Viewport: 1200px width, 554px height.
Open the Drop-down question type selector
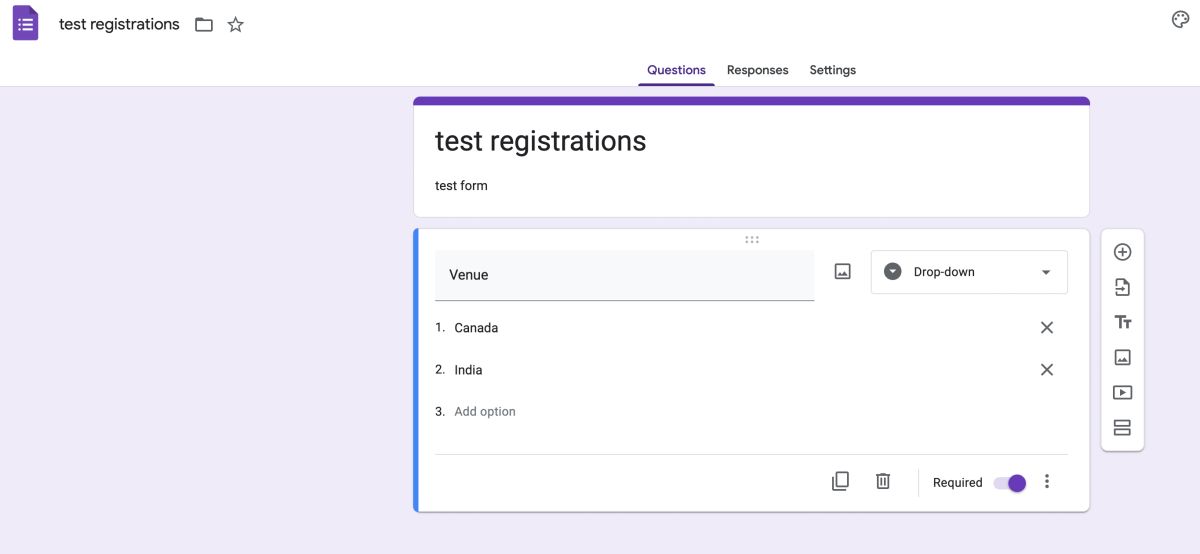(x=969, y=272)
